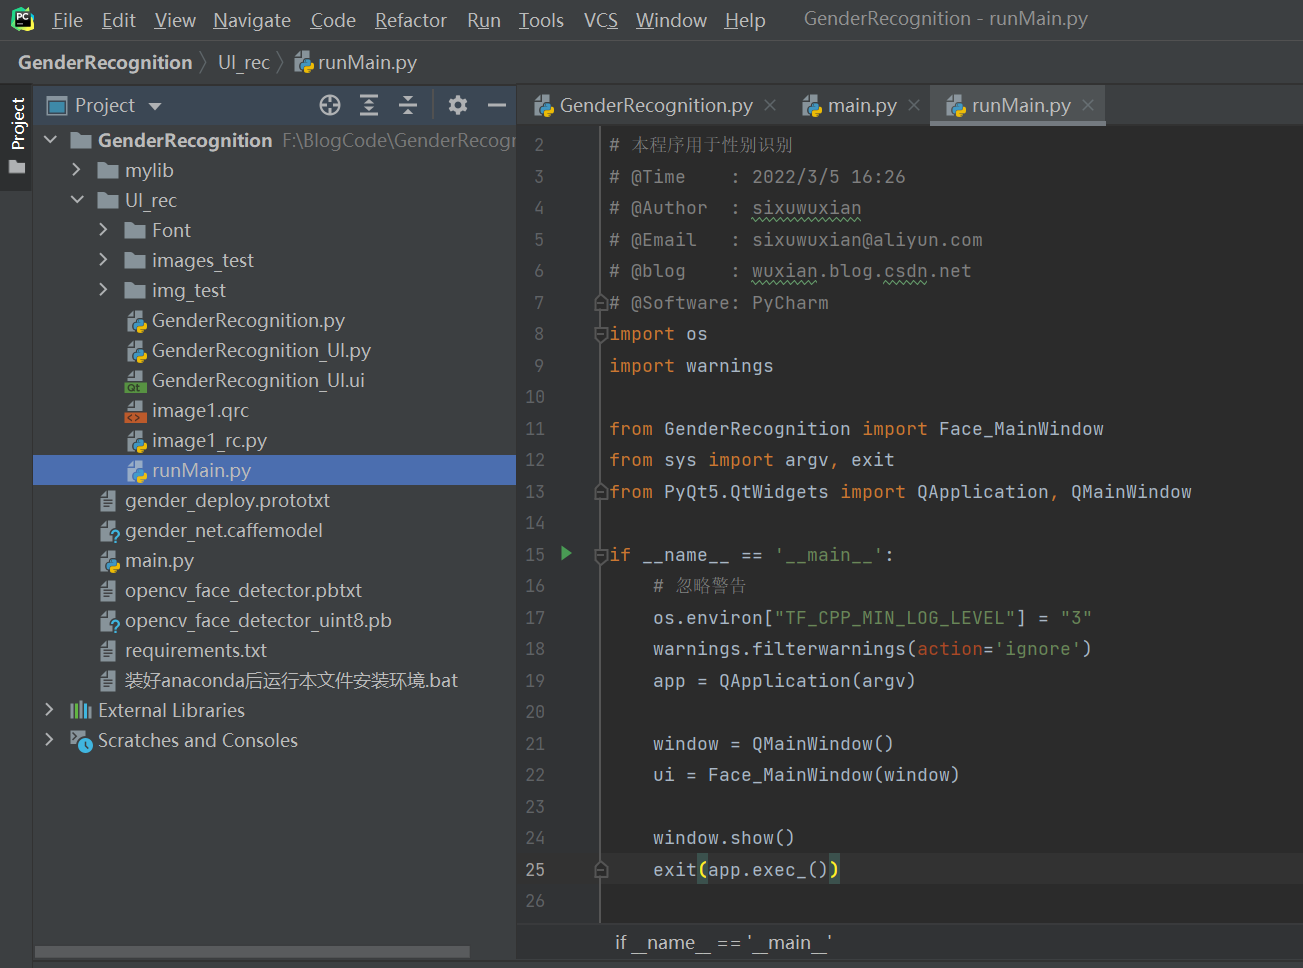The image size is (1303, 968).
Task: Switch to the main.py editor tab
Action: point(861,105)
